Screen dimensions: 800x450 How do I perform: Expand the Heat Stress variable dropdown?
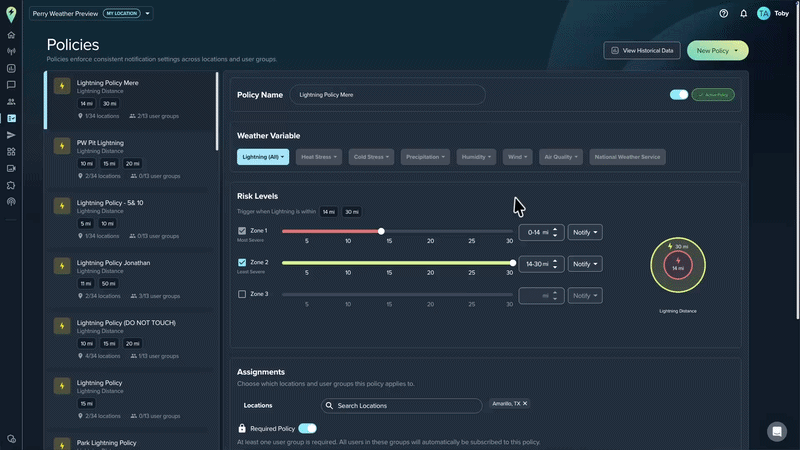[319, 157]
